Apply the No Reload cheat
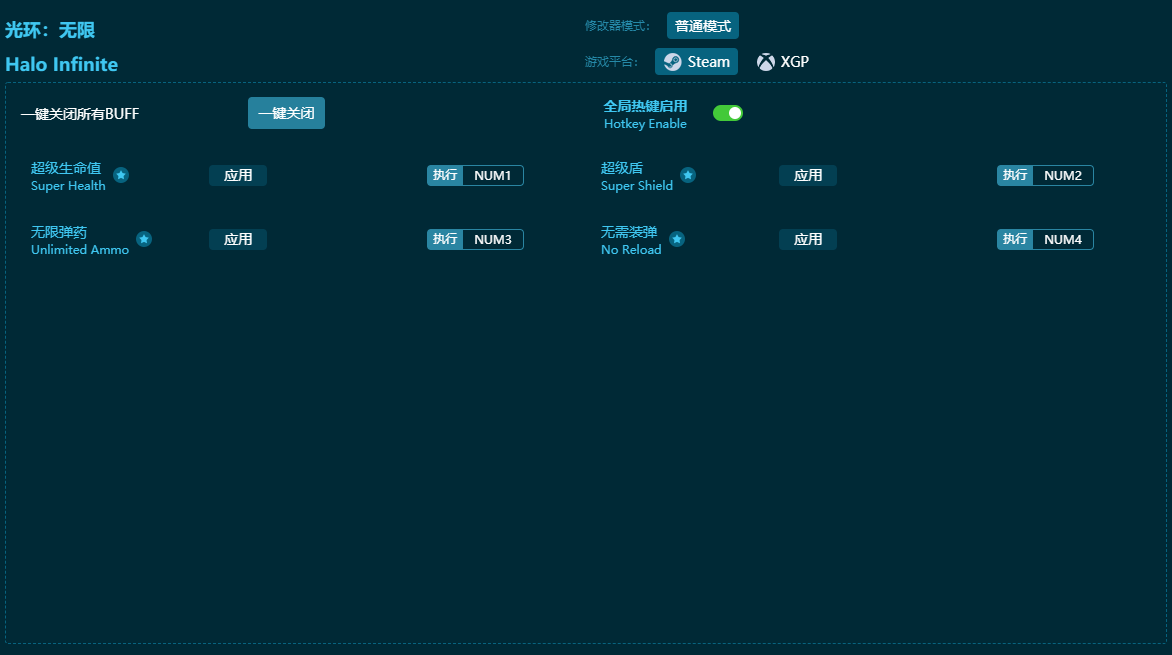Screen dimensions: 1172x655 click(808, 240)
